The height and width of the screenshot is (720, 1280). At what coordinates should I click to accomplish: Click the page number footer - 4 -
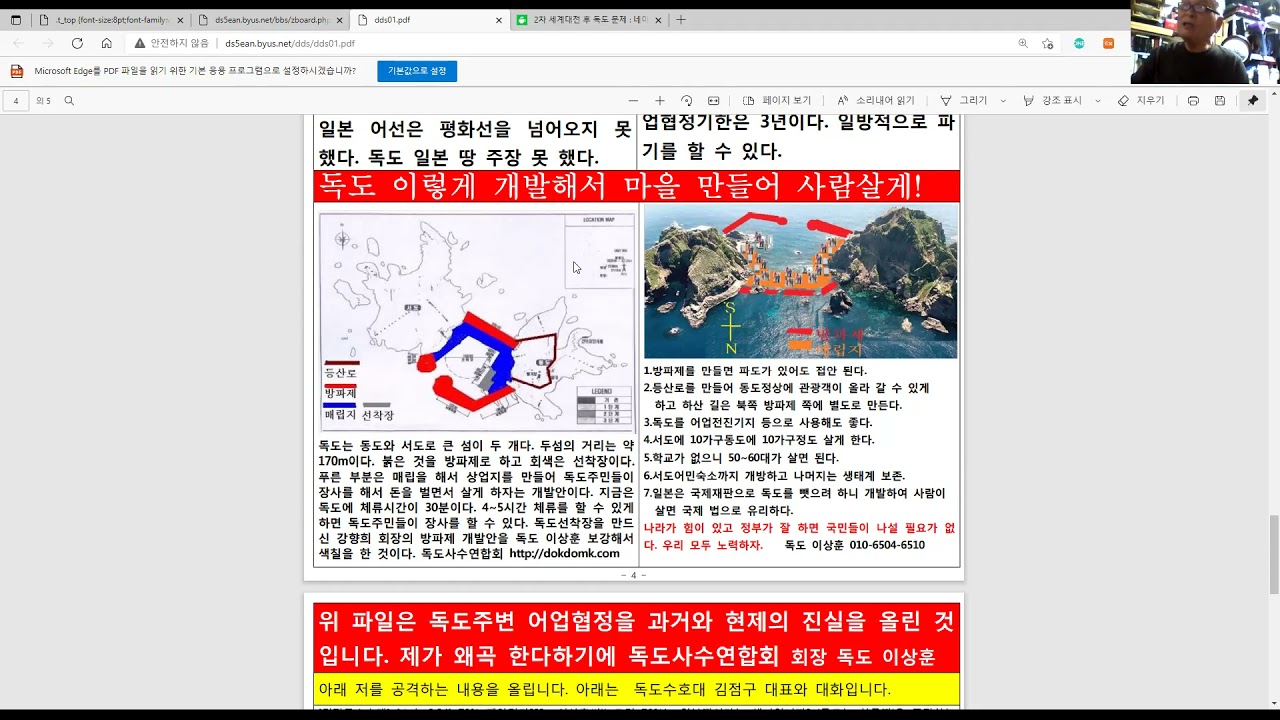tap(634, 575)
